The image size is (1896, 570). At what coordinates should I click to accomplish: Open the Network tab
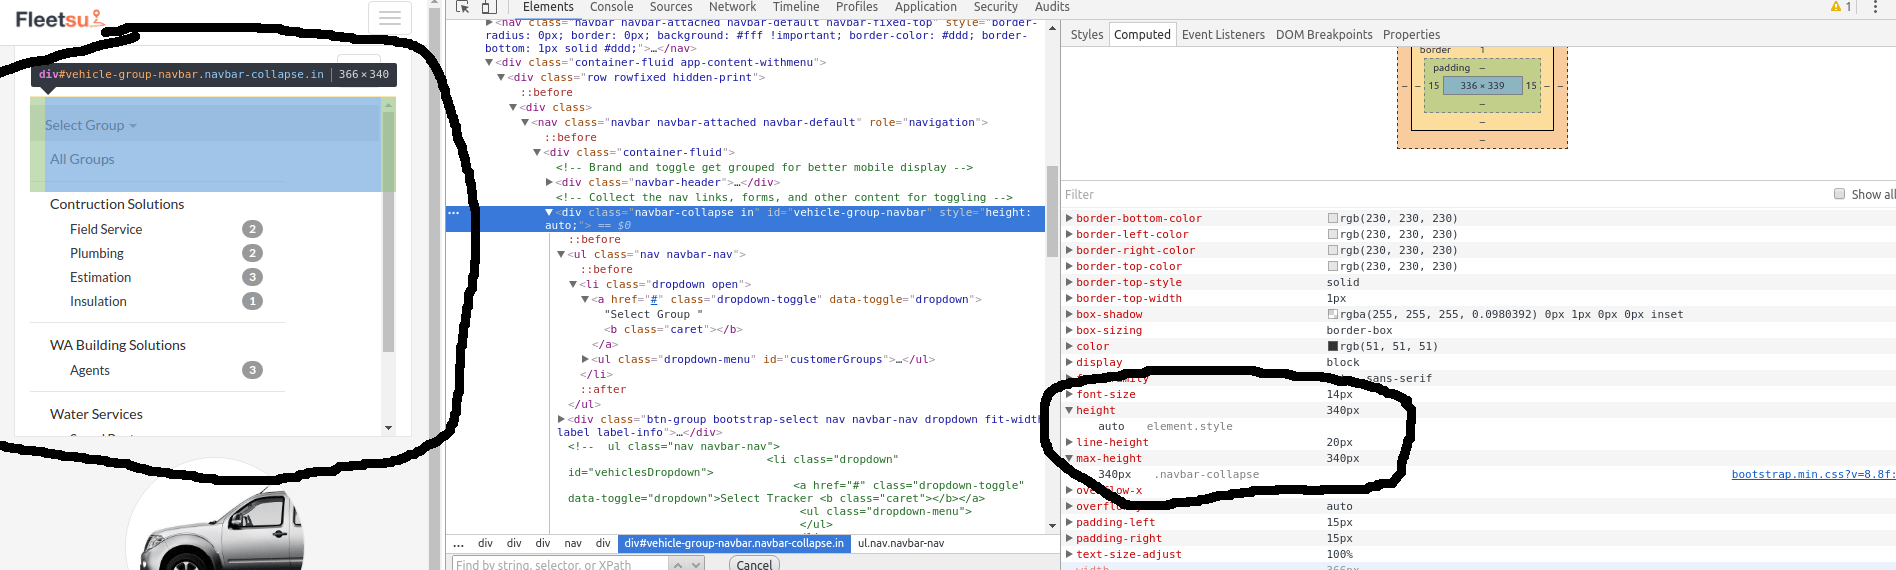732,7
